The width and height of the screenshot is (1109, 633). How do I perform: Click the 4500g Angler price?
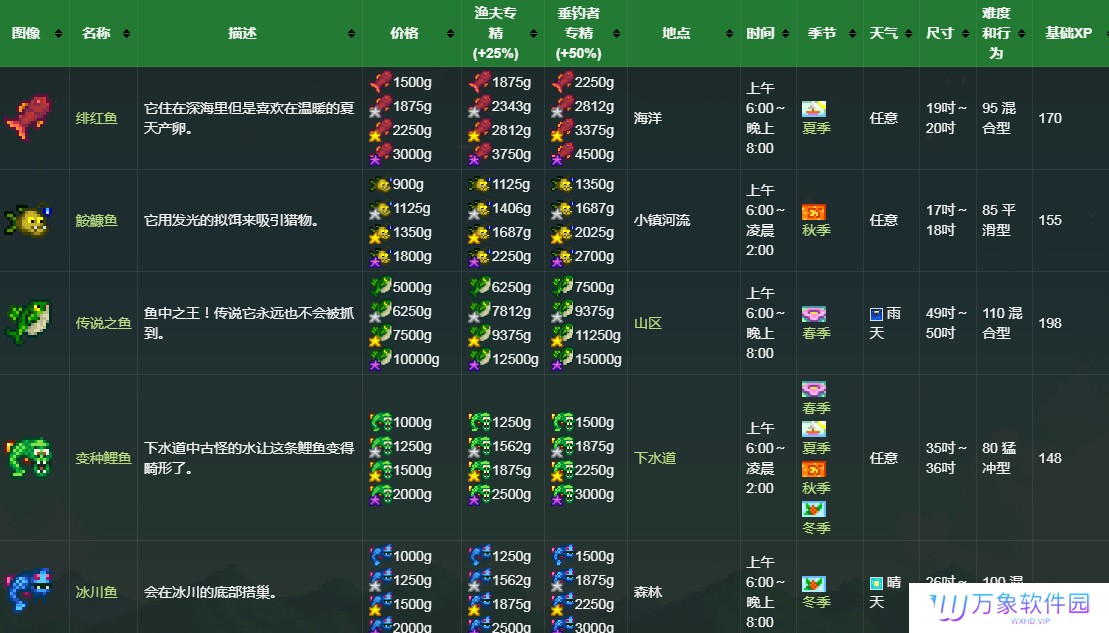594,154
